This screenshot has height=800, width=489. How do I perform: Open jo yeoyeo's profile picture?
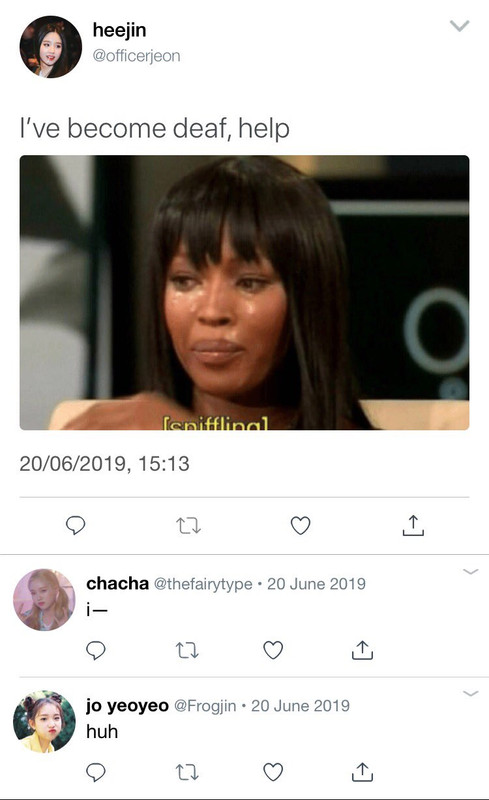(44, 722)
